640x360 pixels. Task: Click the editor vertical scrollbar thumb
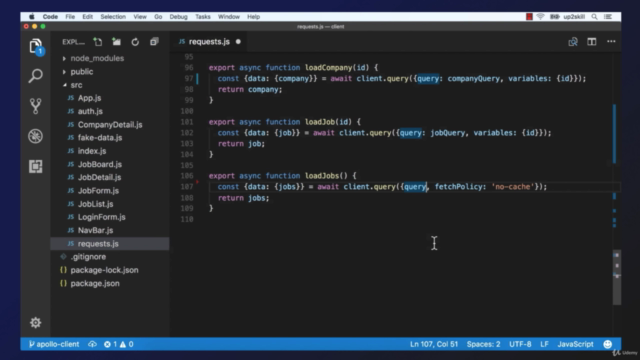(617, 278)
